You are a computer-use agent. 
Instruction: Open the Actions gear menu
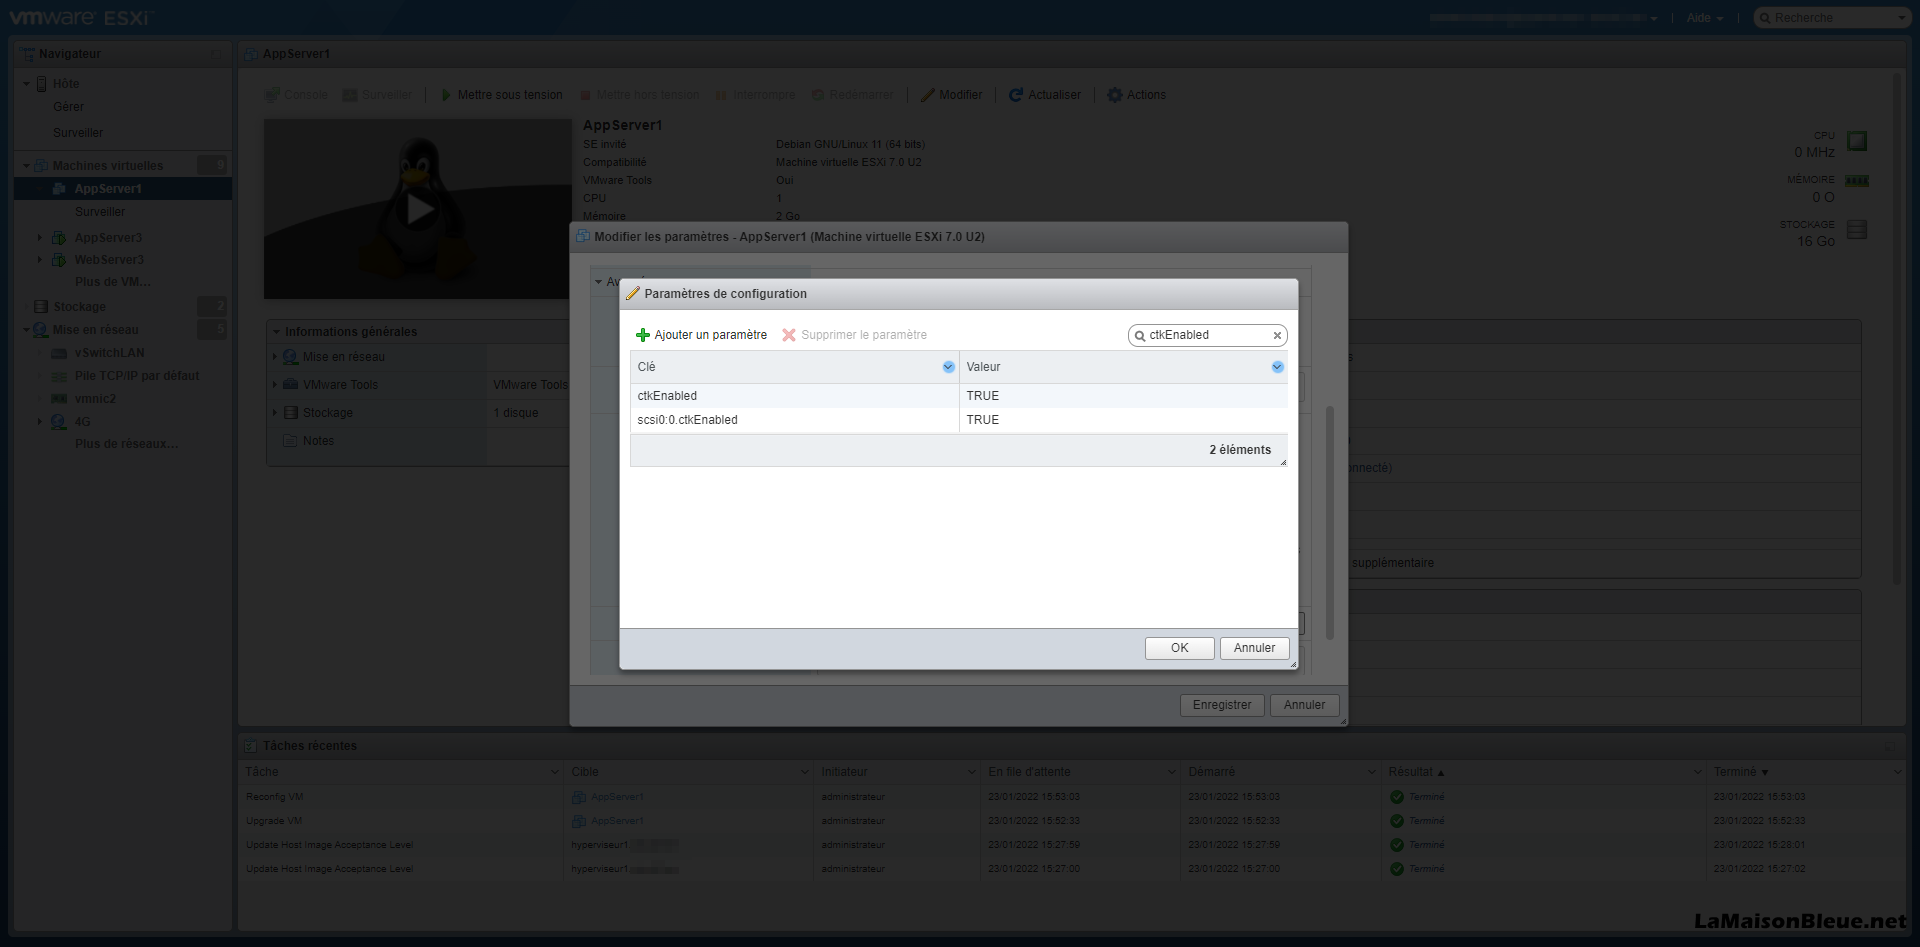[x=1136, y=95]
